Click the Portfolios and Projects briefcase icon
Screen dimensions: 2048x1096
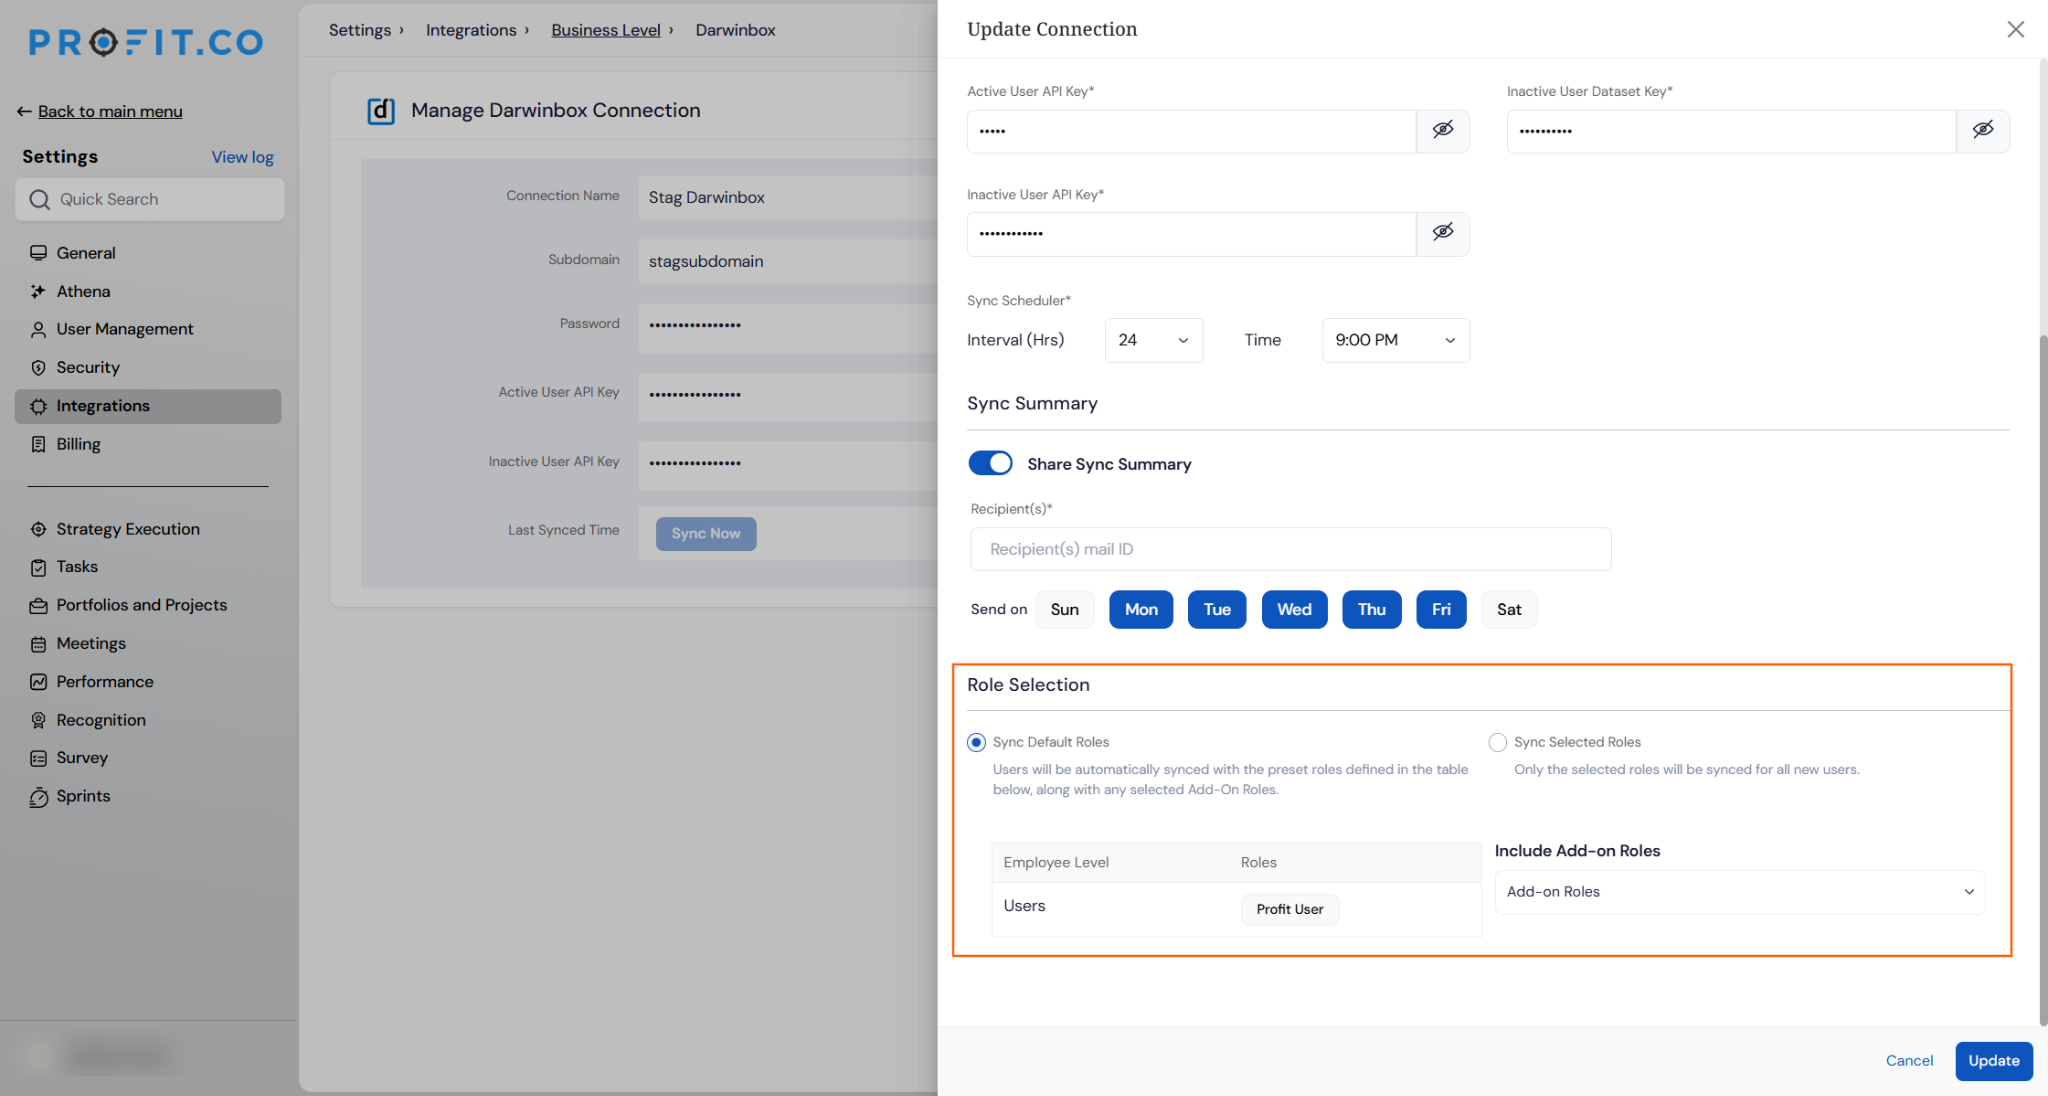click(38, 605)
